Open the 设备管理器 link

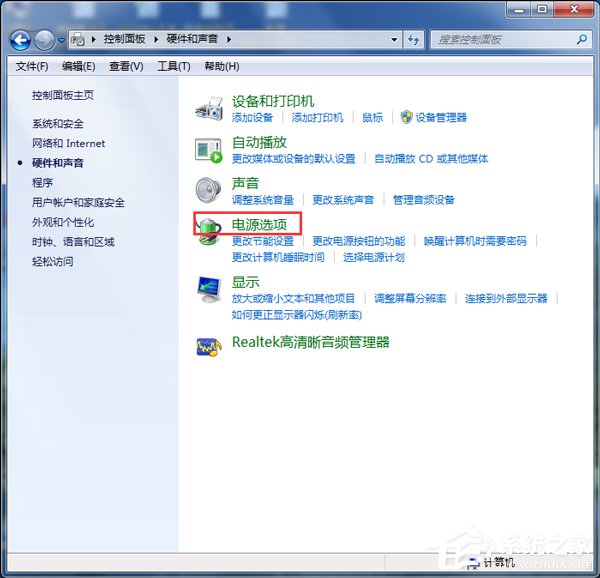tap(441, 117)
